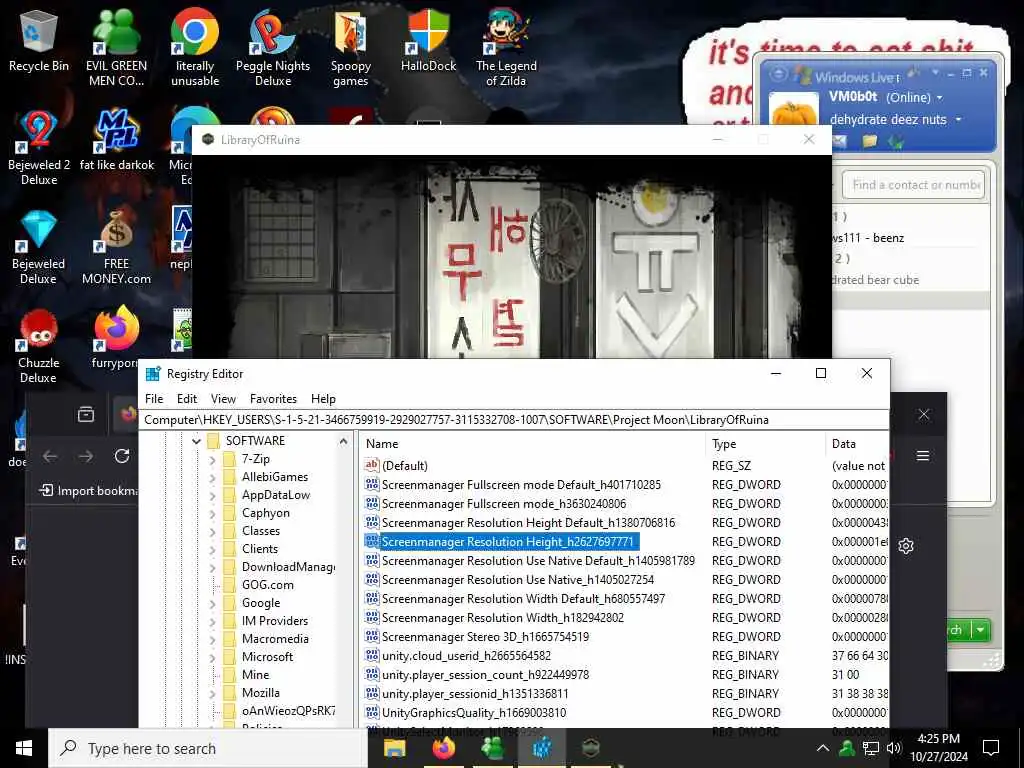Screen dimensions: 1024x768
Task: Open the View menu in Registry Editor
Action: (223, 398)
